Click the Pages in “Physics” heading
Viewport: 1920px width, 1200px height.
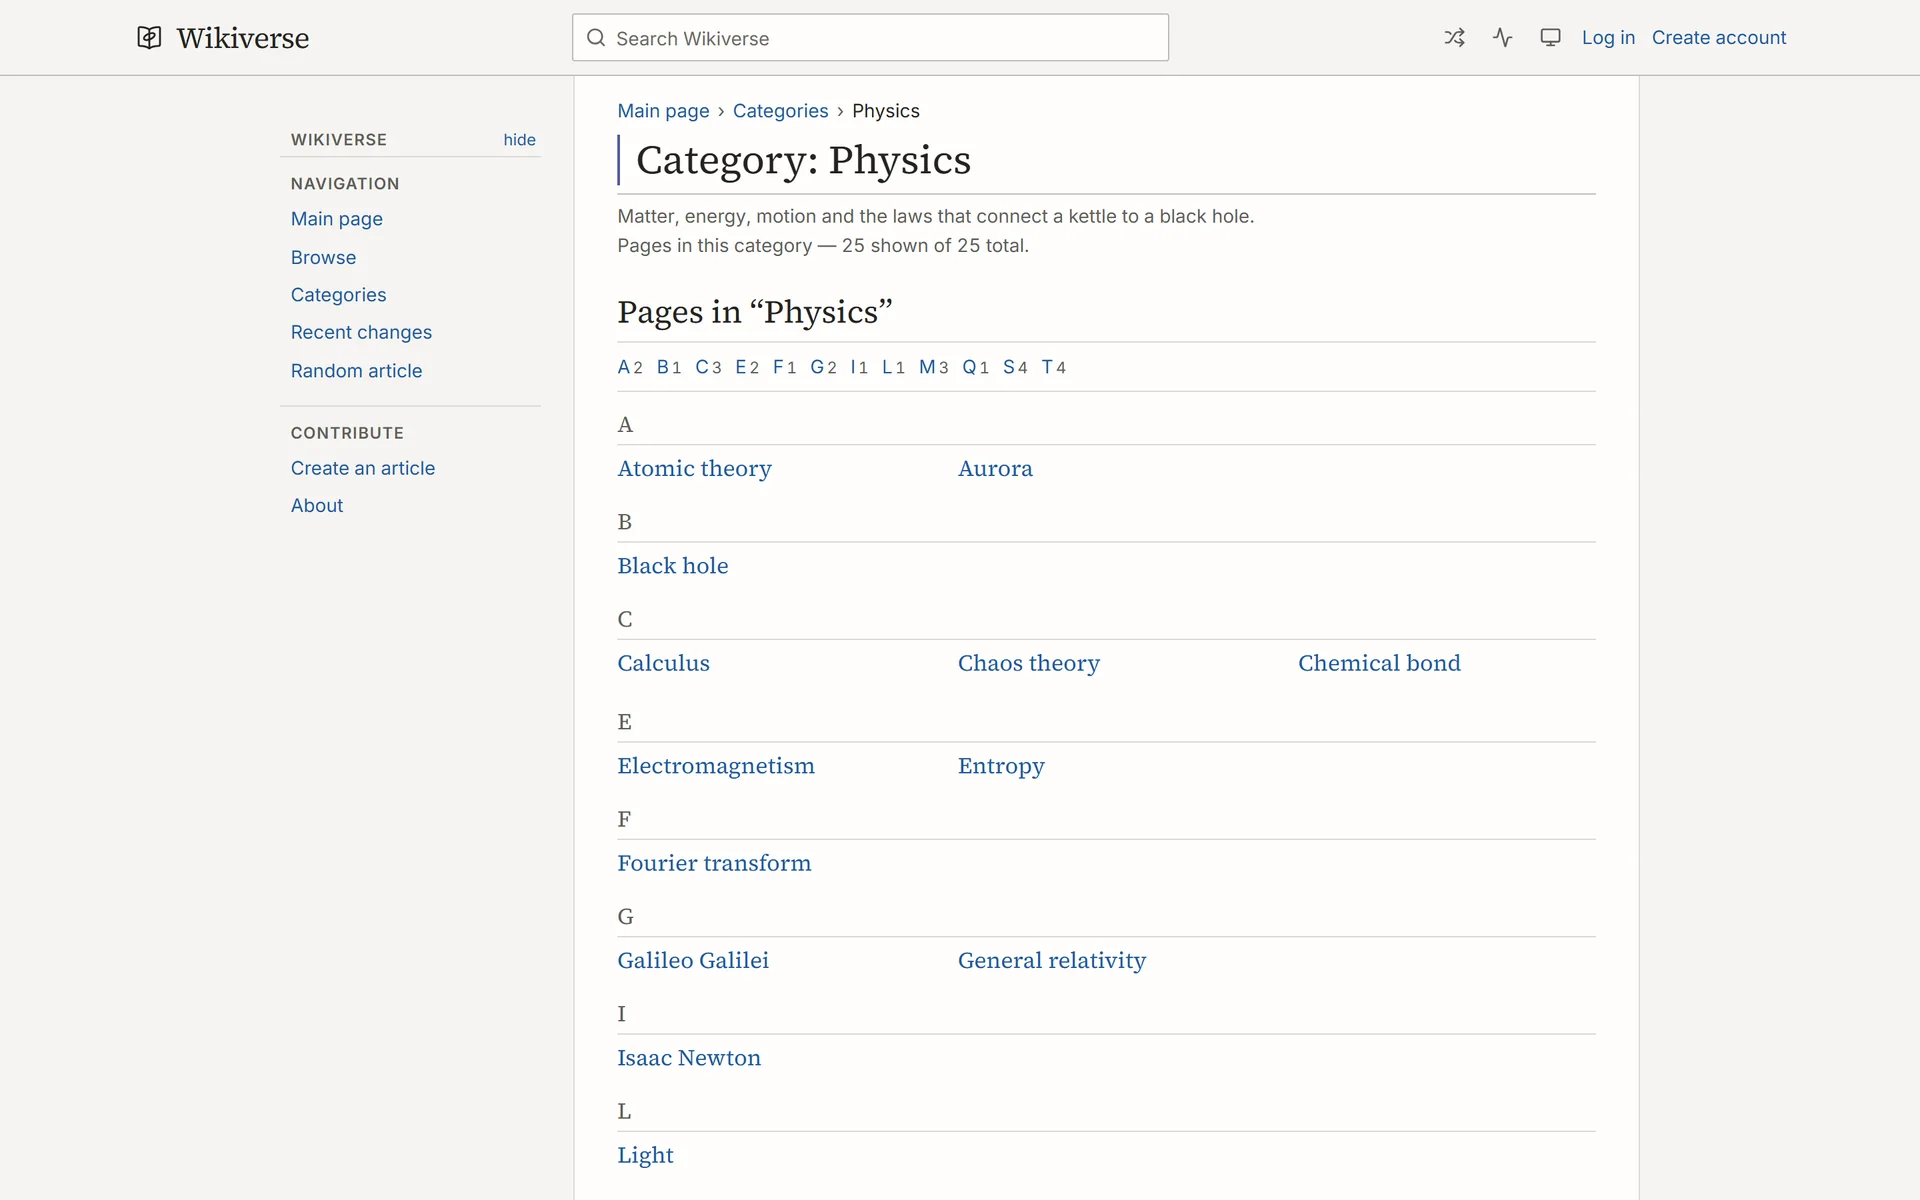click(x=754, y=312)
